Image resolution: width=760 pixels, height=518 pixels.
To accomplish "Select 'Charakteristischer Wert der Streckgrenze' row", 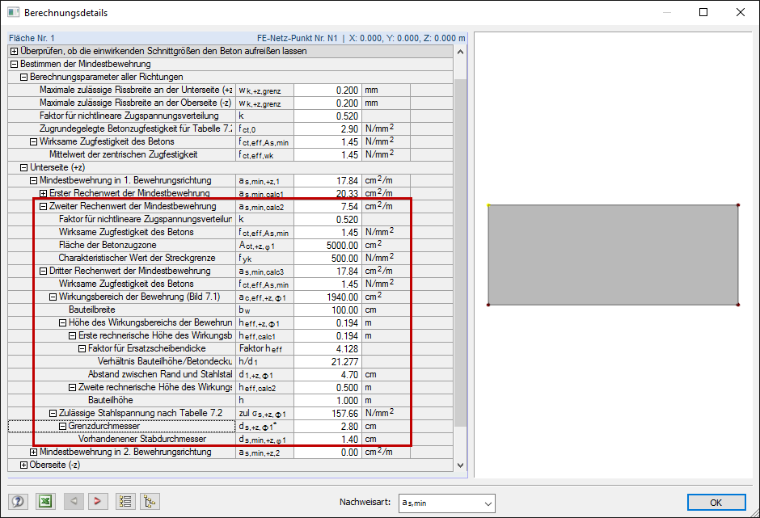I will (231, 258).
